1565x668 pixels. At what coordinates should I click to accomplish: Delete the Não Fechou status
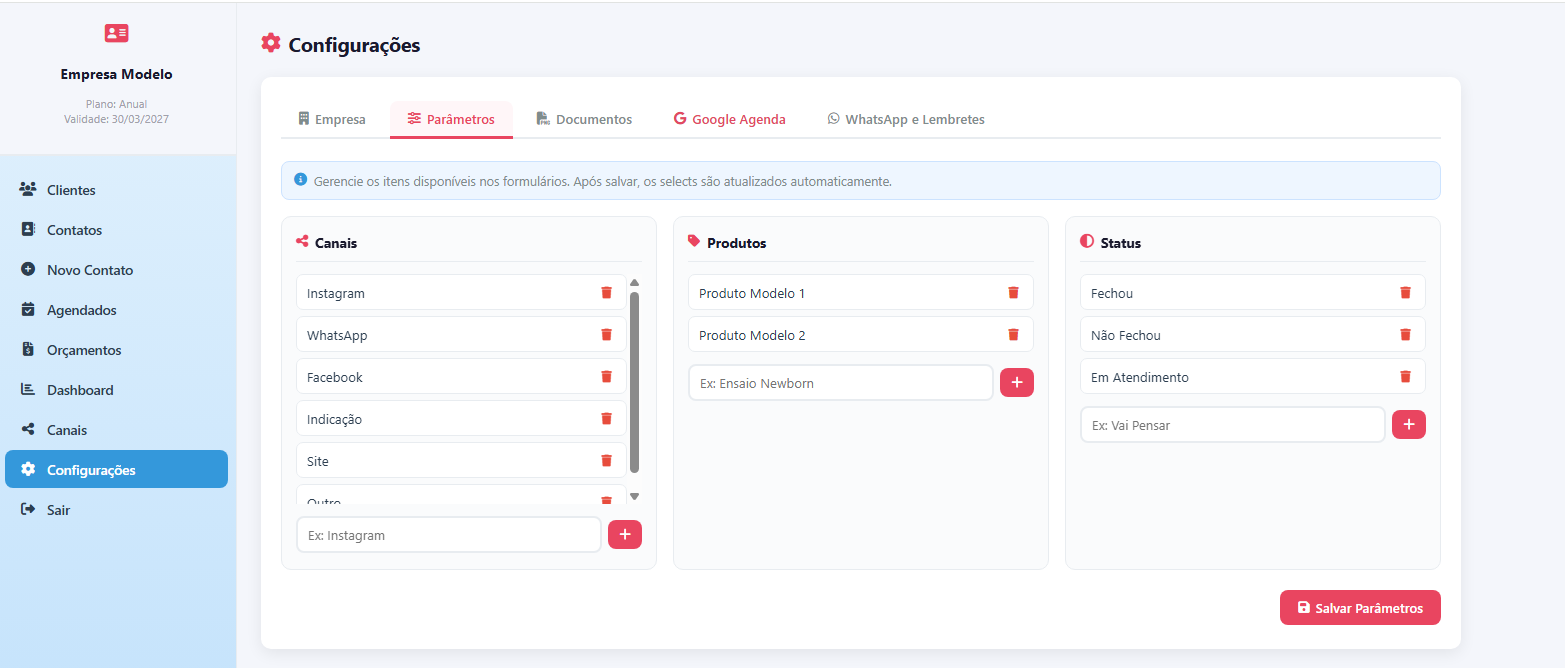1405,335
